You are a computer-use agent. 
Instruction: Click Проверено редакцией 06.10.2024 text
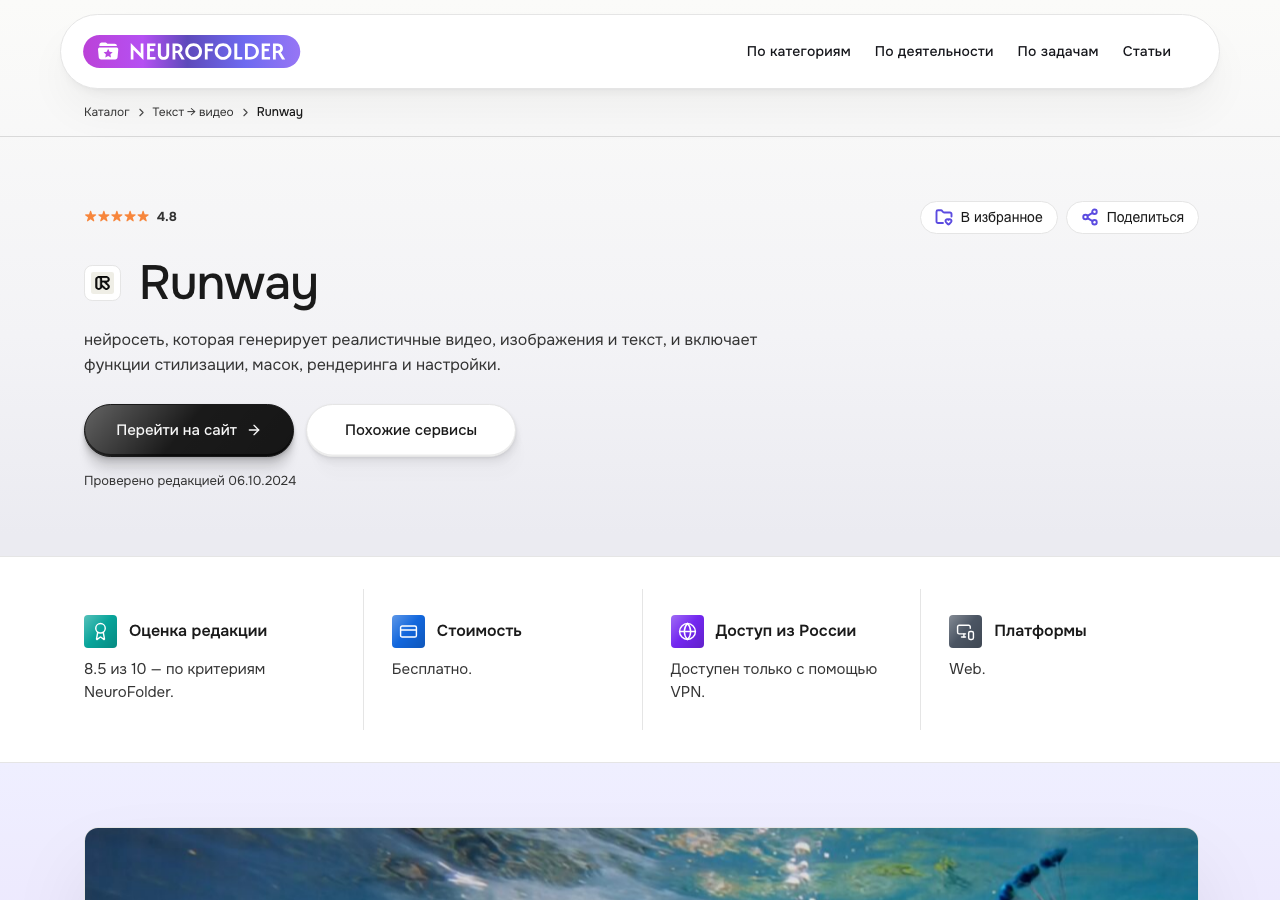[x=190, y=481]
